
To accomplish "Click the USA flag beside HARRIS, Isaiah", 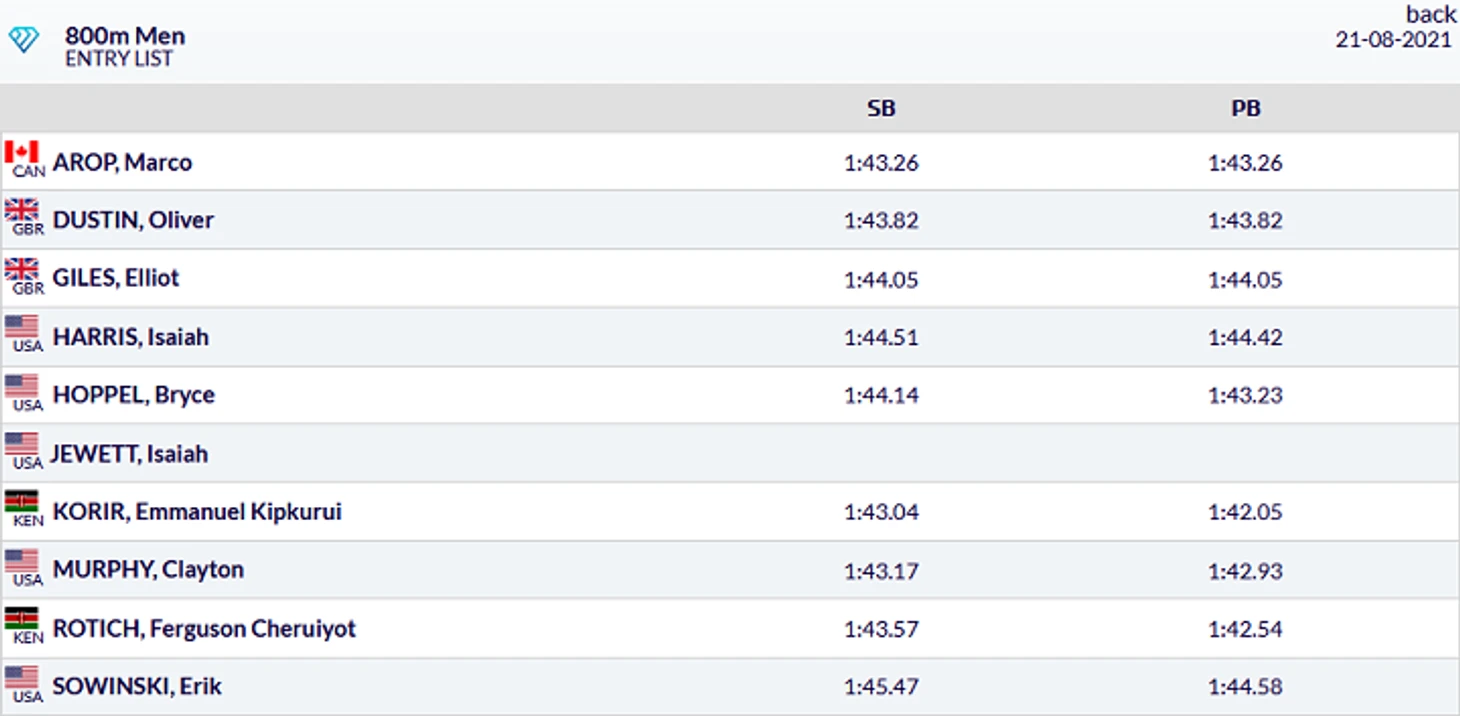I will point(22,328).
